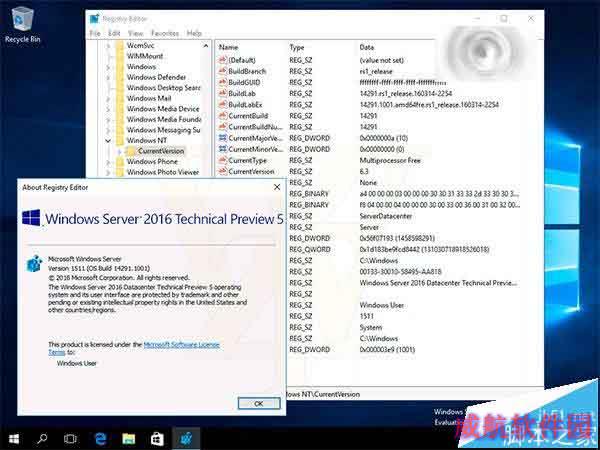
Task: Select the CurrentMinorVe... DWORD icon
Action: pyautogui.click(x=223, y=149)
